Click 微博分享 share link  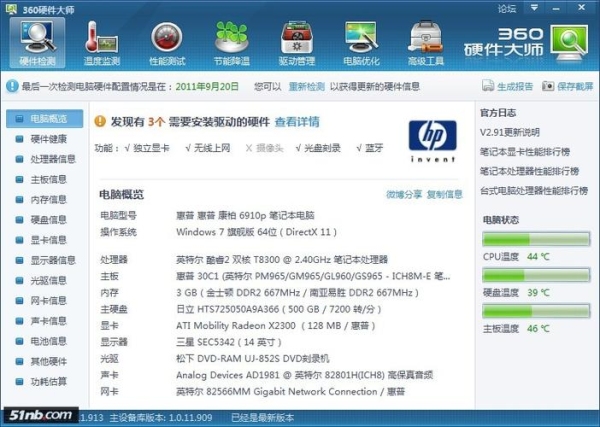pos(404,194)
